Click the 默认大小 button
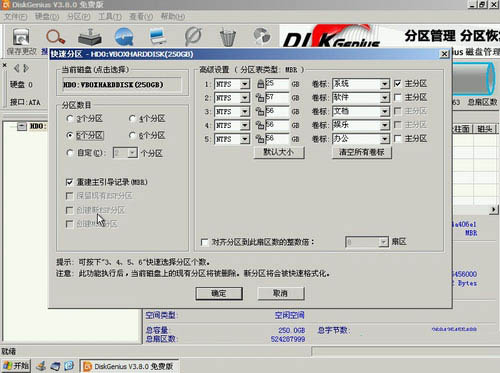Viewport: 500px width, 373px height. tap(279, 152)
